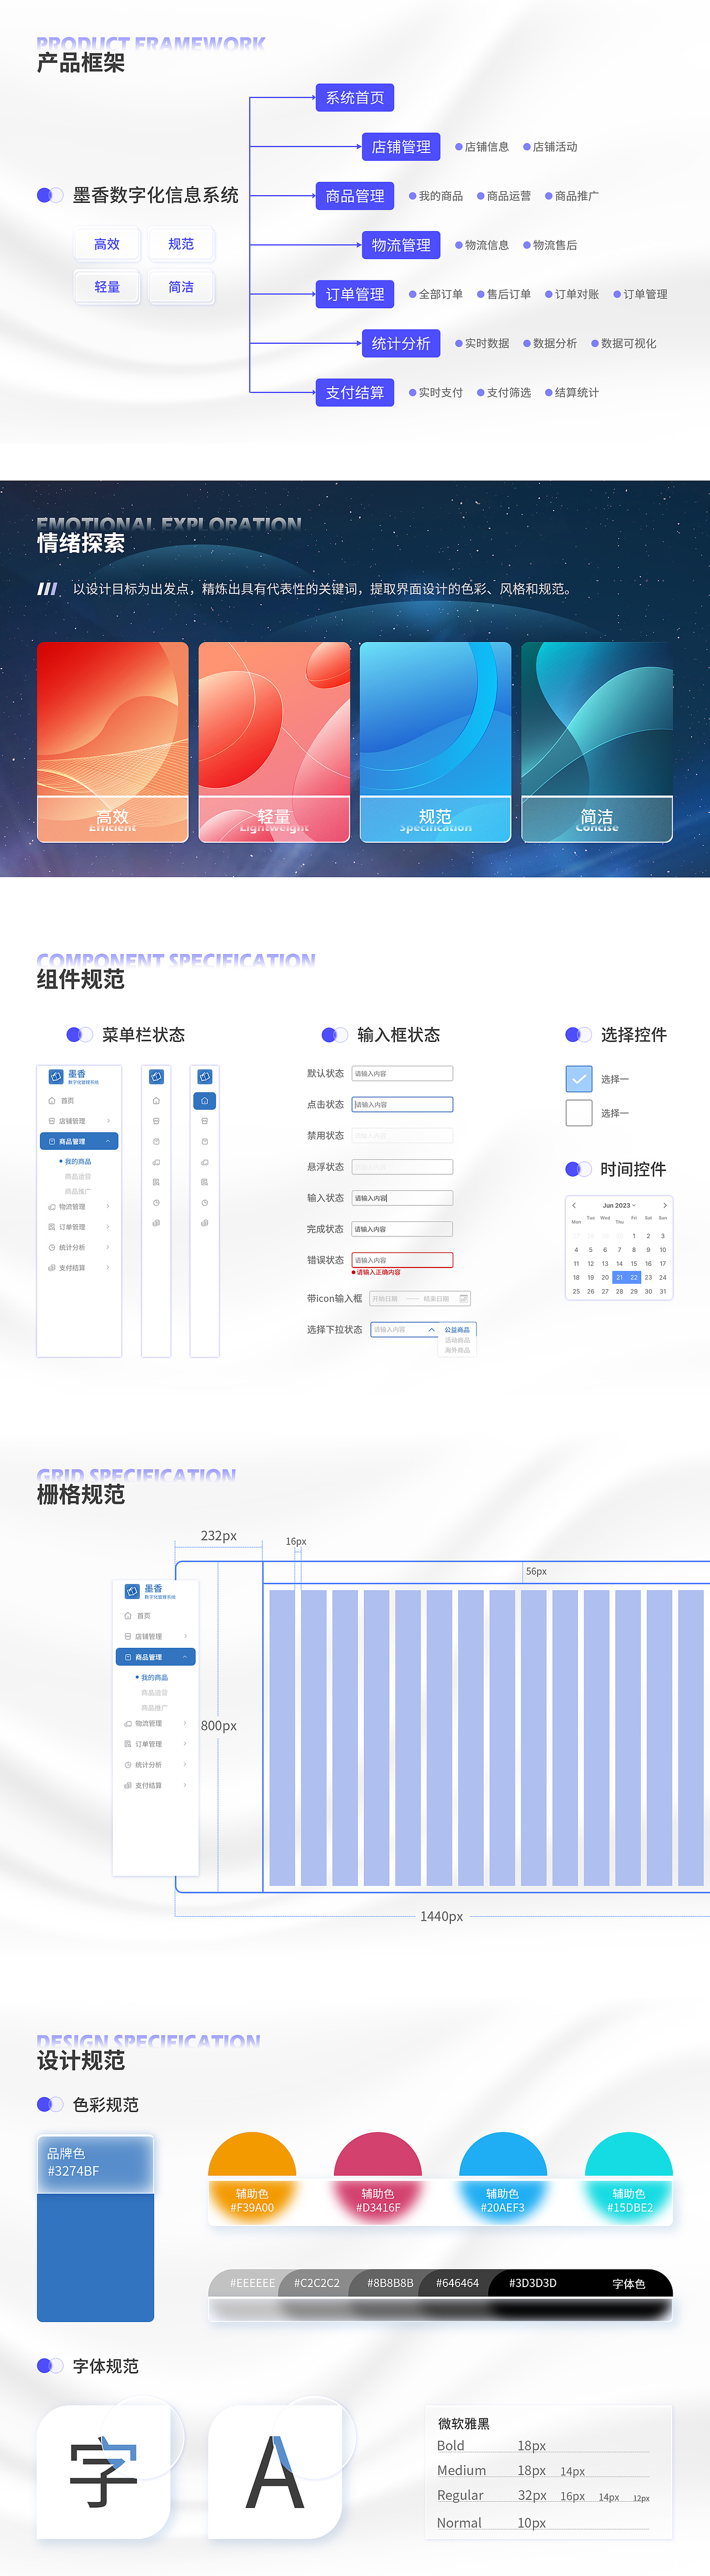Screen dimensions: 710x2576
Task: Go to the next month in the calendar
Action: [x=665, y=1205]
